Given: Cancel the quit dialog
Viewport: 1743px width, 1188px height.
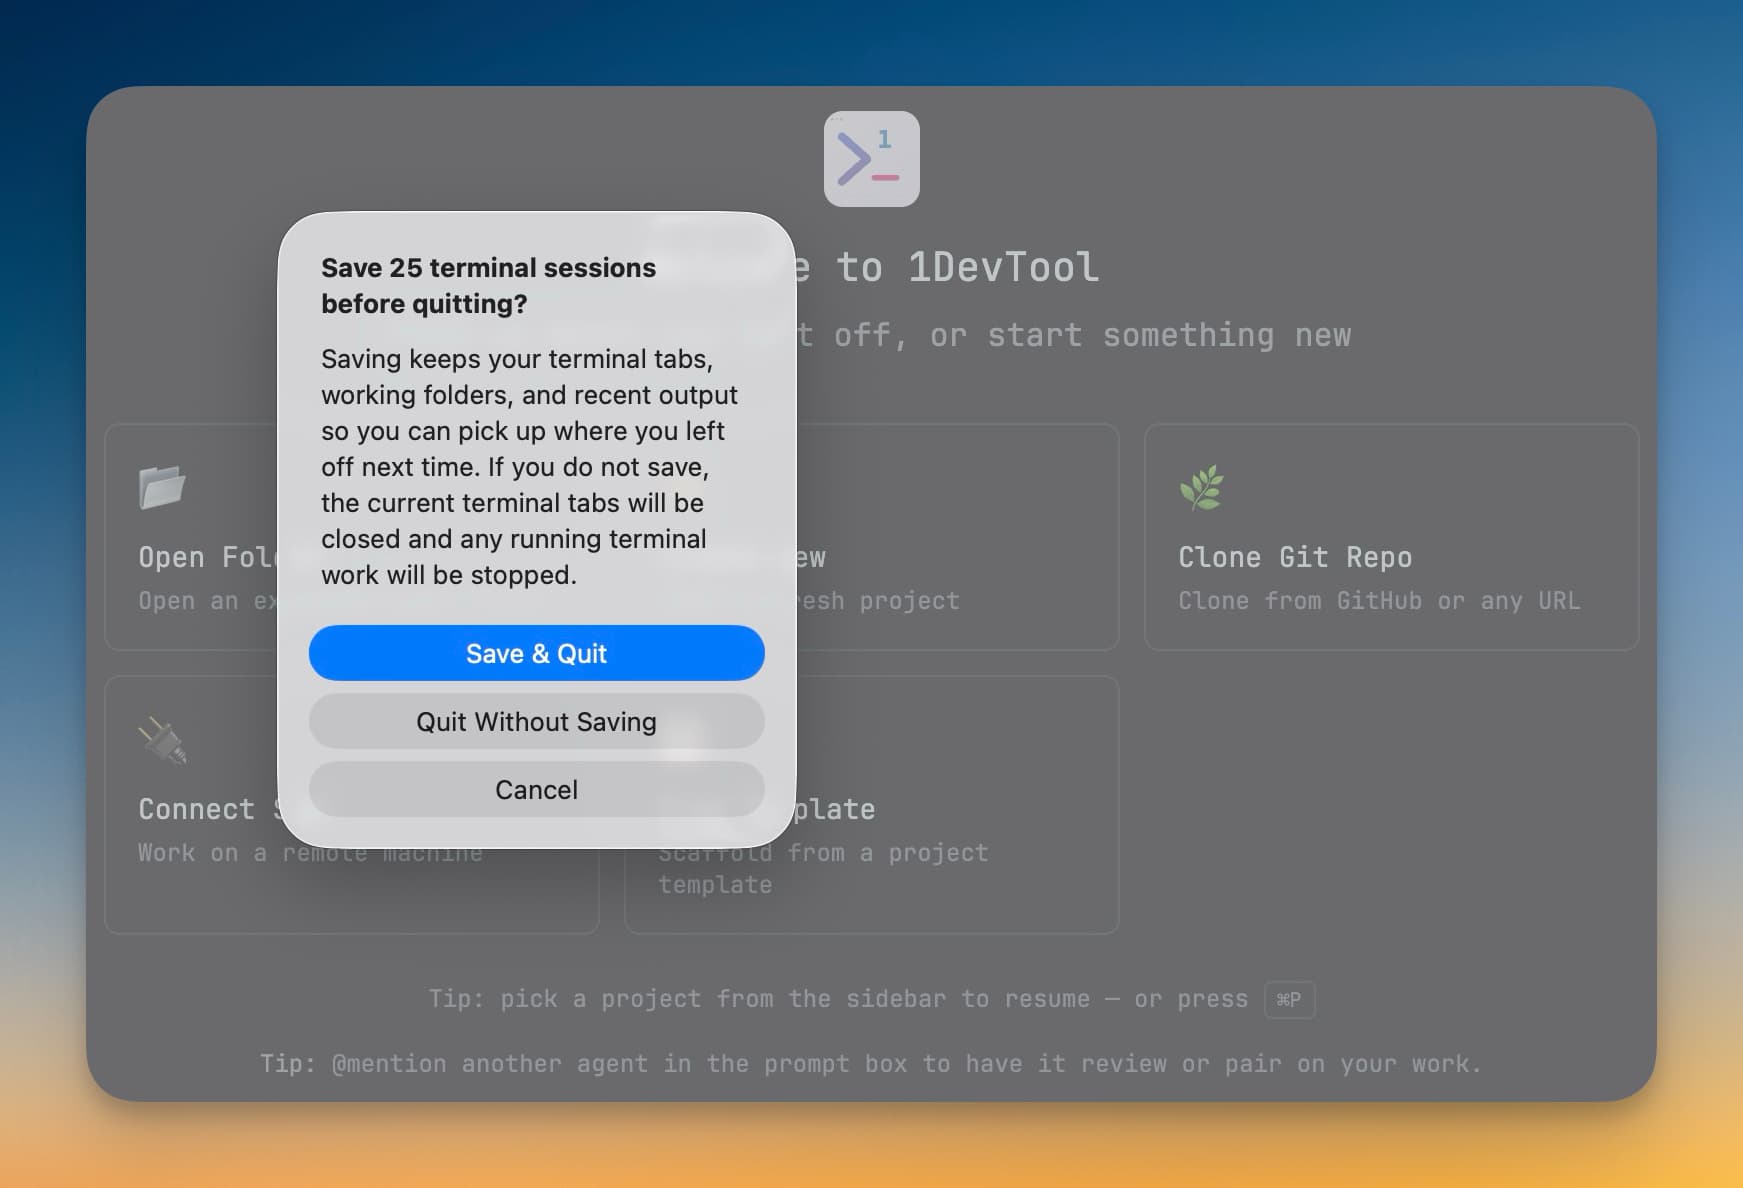Looking at the screenshot, I should (536, 789).
